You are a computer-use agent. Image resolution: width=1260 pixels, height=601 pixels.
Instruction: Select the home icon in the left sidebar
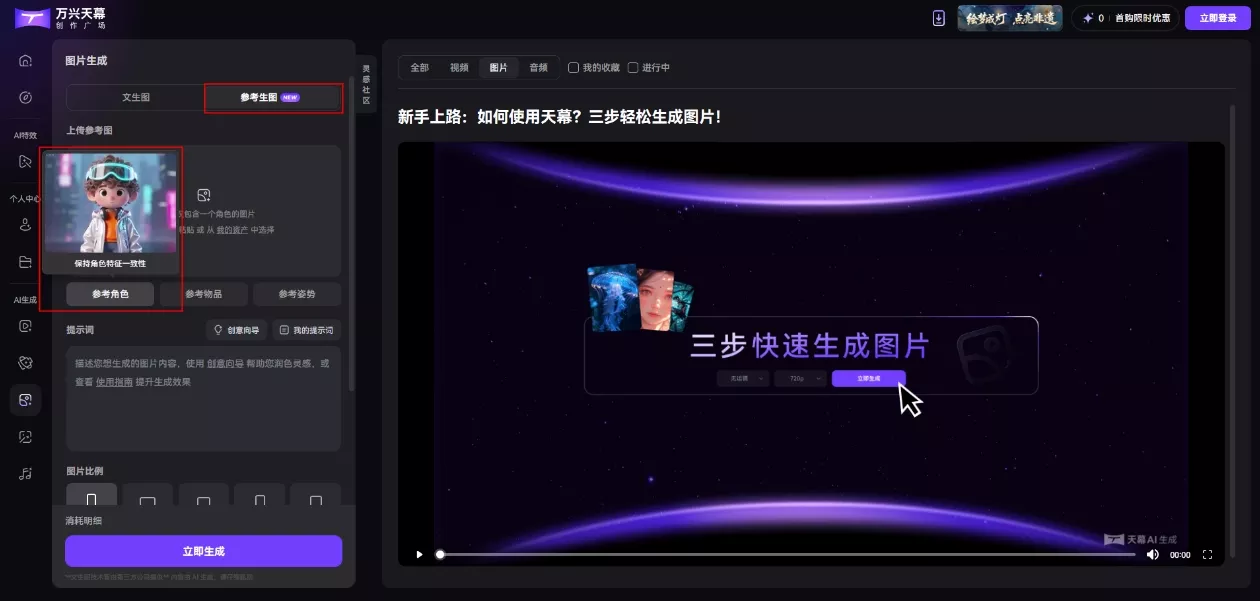pos(26,60)
